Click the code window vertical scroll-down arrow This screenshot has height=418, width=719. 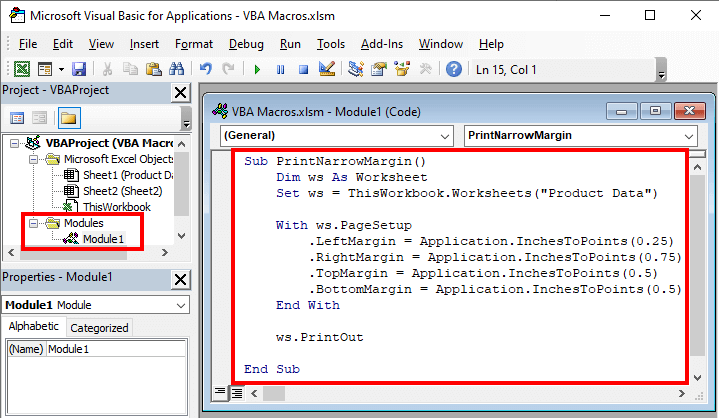(x=697, y=378)
